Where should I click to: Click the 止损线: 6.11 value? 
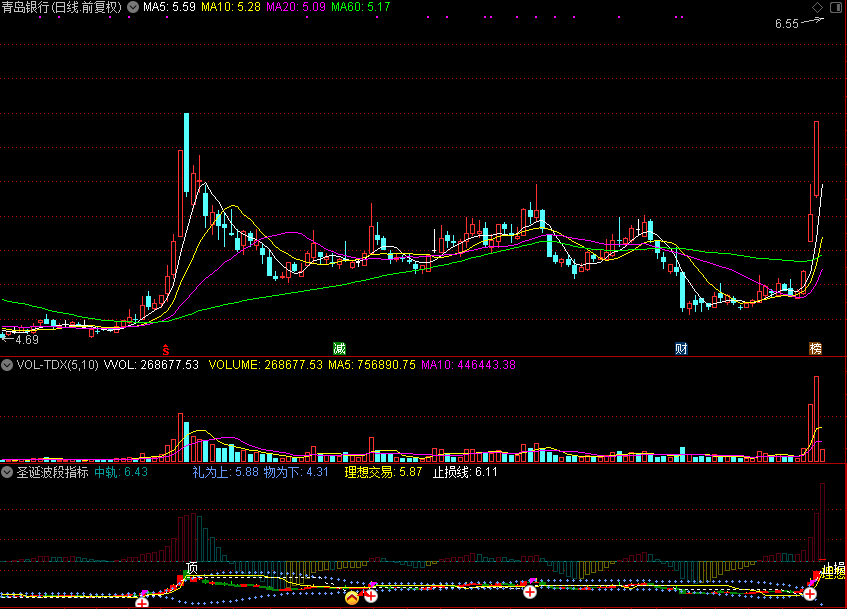pos(465,472)
